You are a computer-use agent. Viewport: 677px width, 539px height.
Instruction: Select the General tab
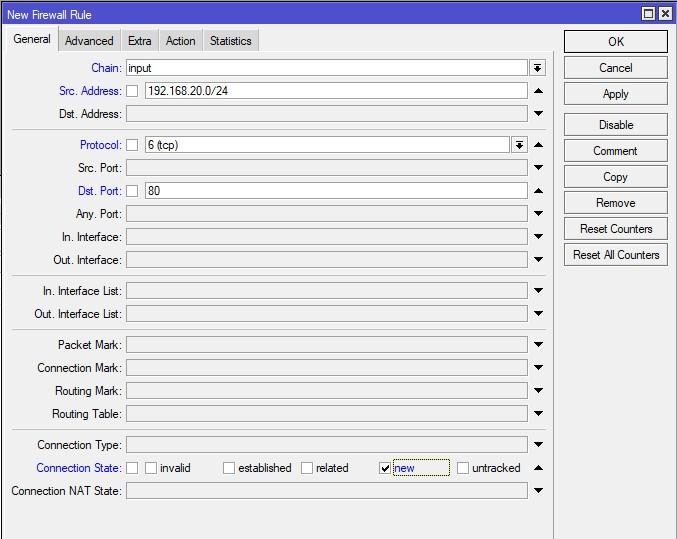pos(32,39)
